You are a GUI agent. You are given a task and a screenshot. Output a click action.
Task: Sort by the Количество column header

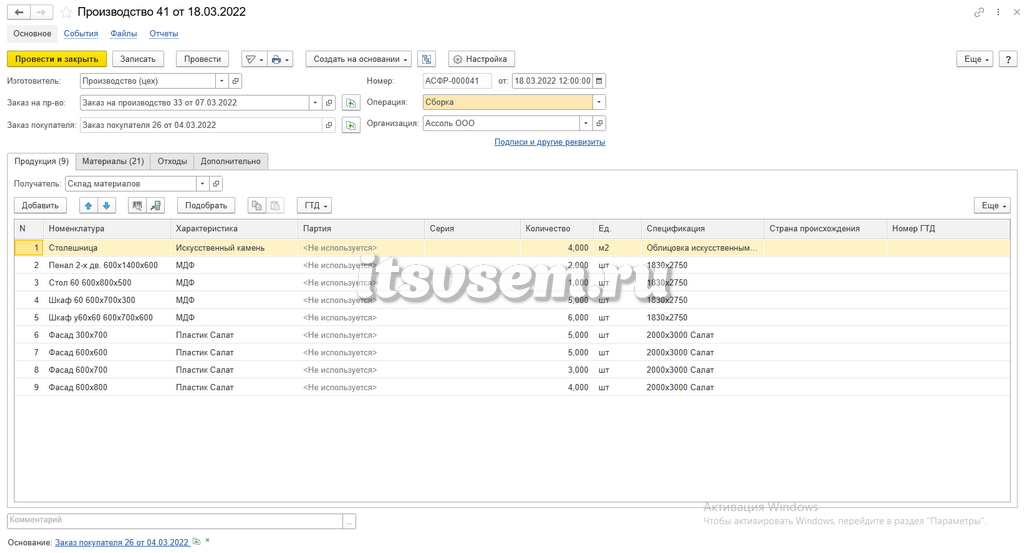click(556, 229)
